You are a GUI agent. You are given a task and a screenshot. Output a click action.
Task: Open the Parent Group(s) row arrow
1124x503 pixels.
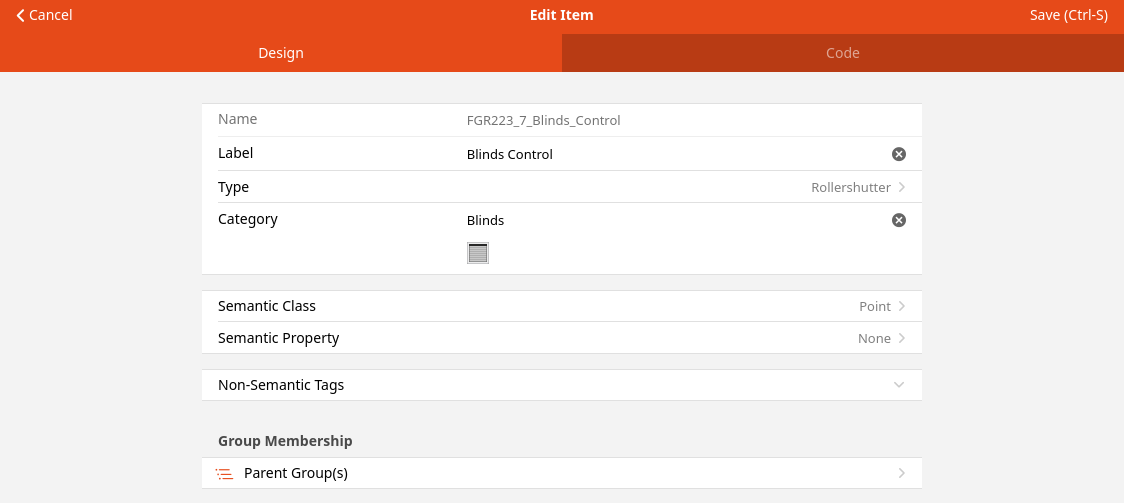[902, 473]
